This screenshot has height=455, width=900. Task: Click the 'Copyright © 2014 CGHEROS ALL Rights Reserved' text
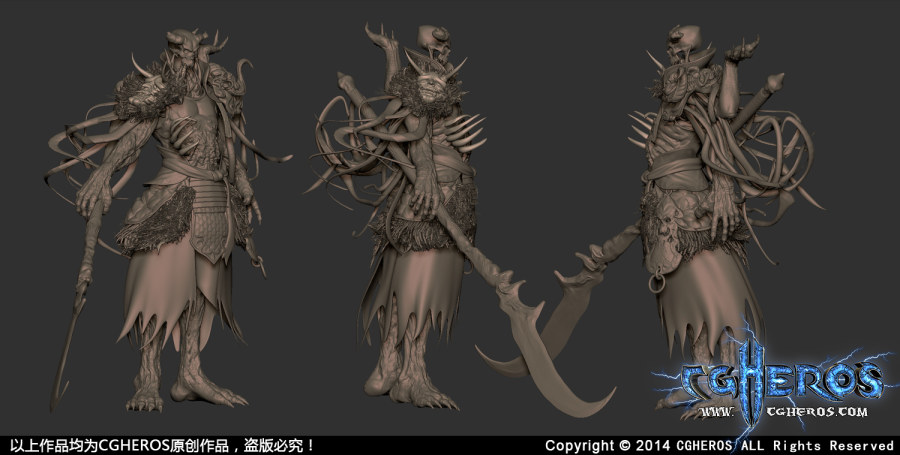pyautogui.click(x=719, y=446)
